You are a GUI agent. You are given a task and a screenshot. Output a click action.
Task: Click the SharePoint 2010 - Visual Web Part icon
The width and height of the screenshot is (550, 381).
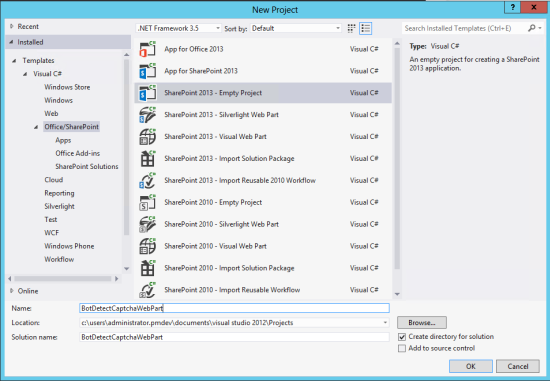pyautogui.click(x=147, y=246)
